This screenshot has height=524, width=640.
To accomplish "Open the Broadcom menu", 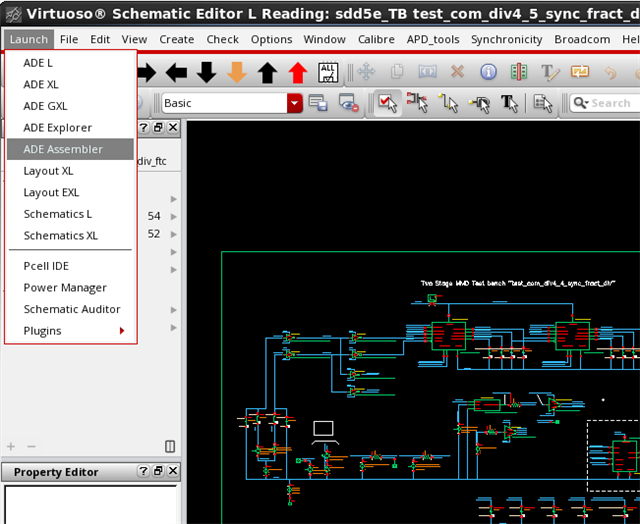I will (582, 39).
